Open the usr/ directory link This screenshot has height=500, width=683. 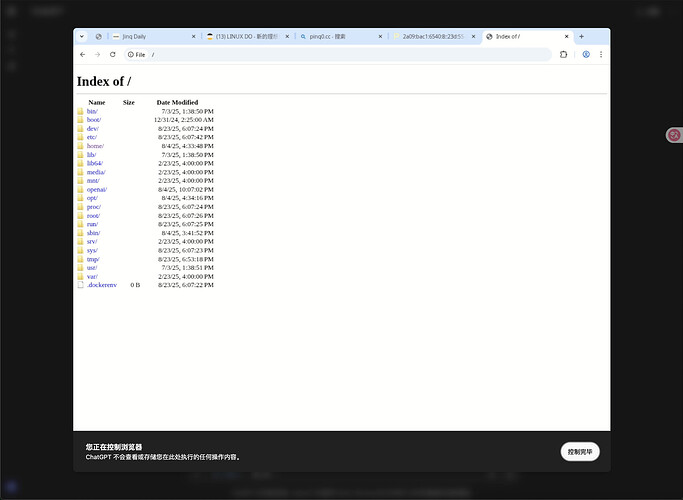pyautogui.click(x=92, y=268)
